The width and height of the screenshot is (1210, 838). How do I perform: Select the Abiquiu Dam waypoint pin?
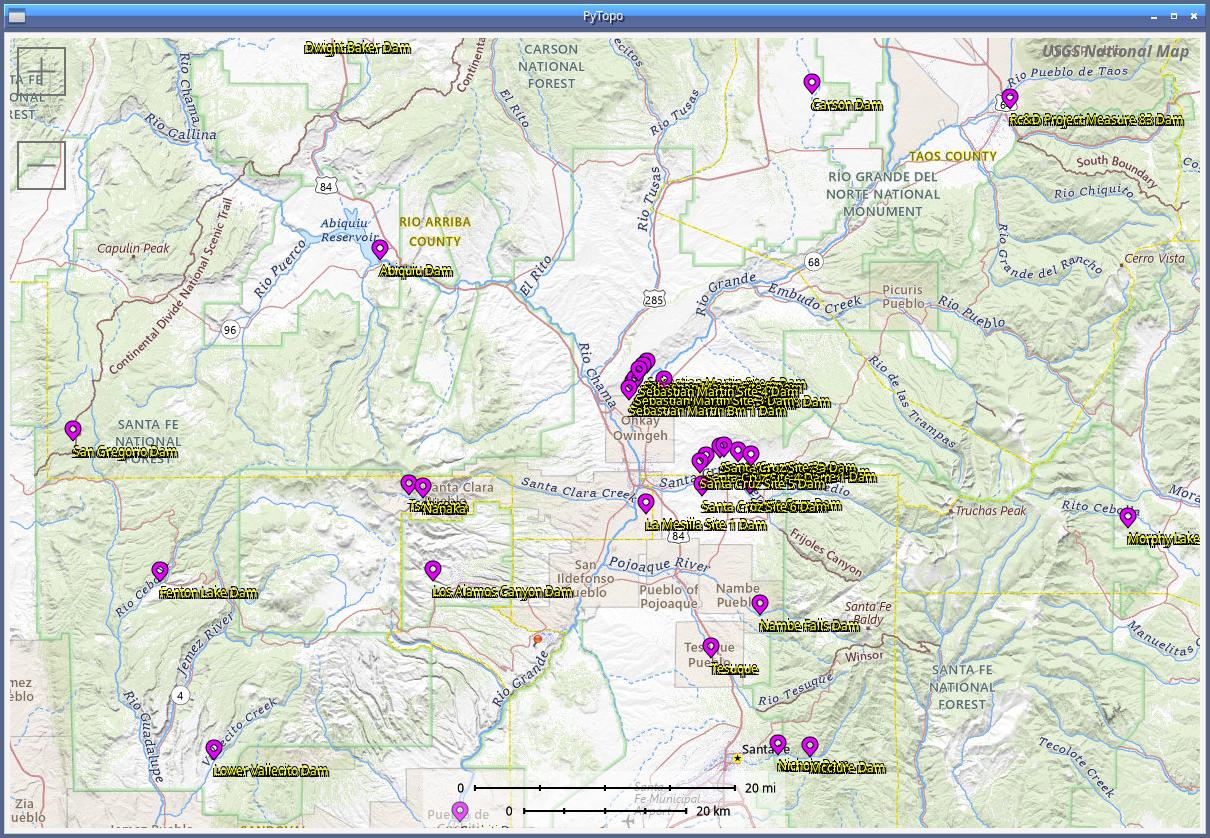pyautogui.click(x=380, y=249)
